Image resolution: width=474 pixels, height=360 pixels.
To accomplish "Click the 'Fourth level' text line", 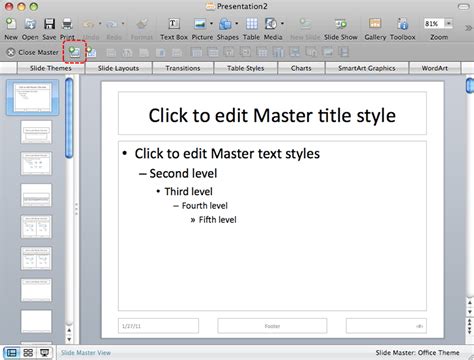I will 204,206.
